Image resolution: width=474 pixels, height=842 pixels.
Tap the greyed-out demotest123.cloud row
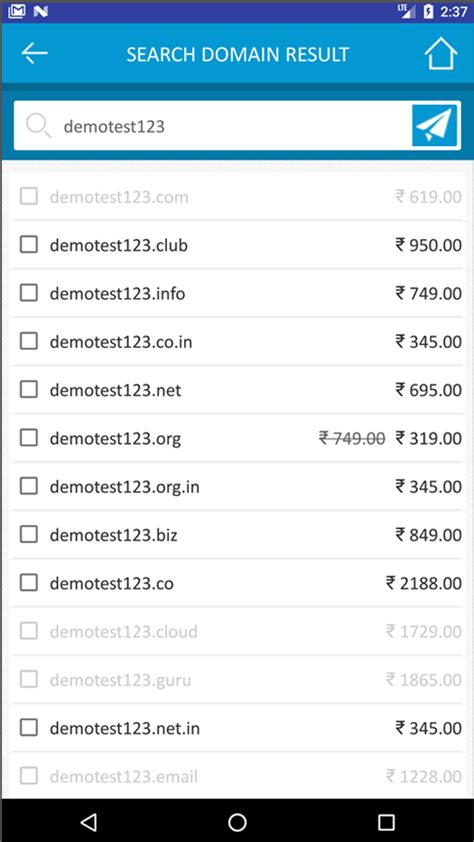(x=237, y=632)
